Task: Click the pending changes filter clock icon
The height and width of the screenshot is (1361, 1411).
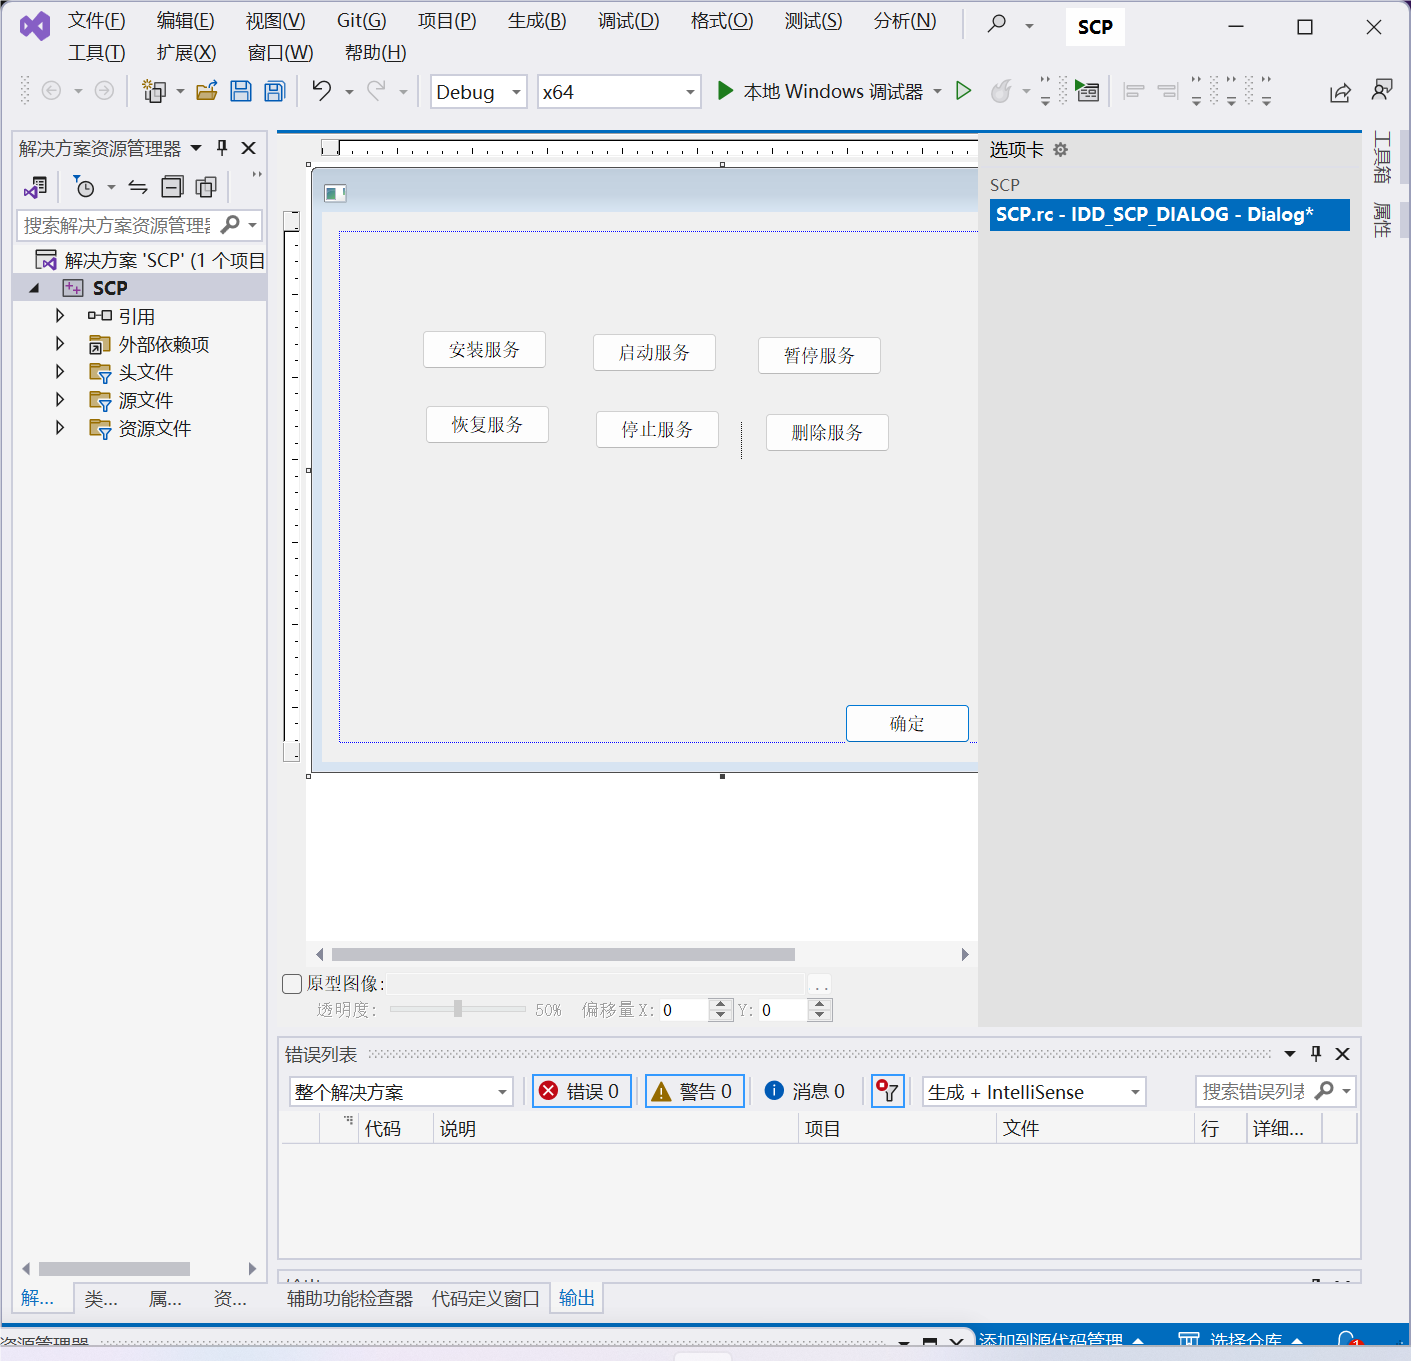Action: point(85,187)
